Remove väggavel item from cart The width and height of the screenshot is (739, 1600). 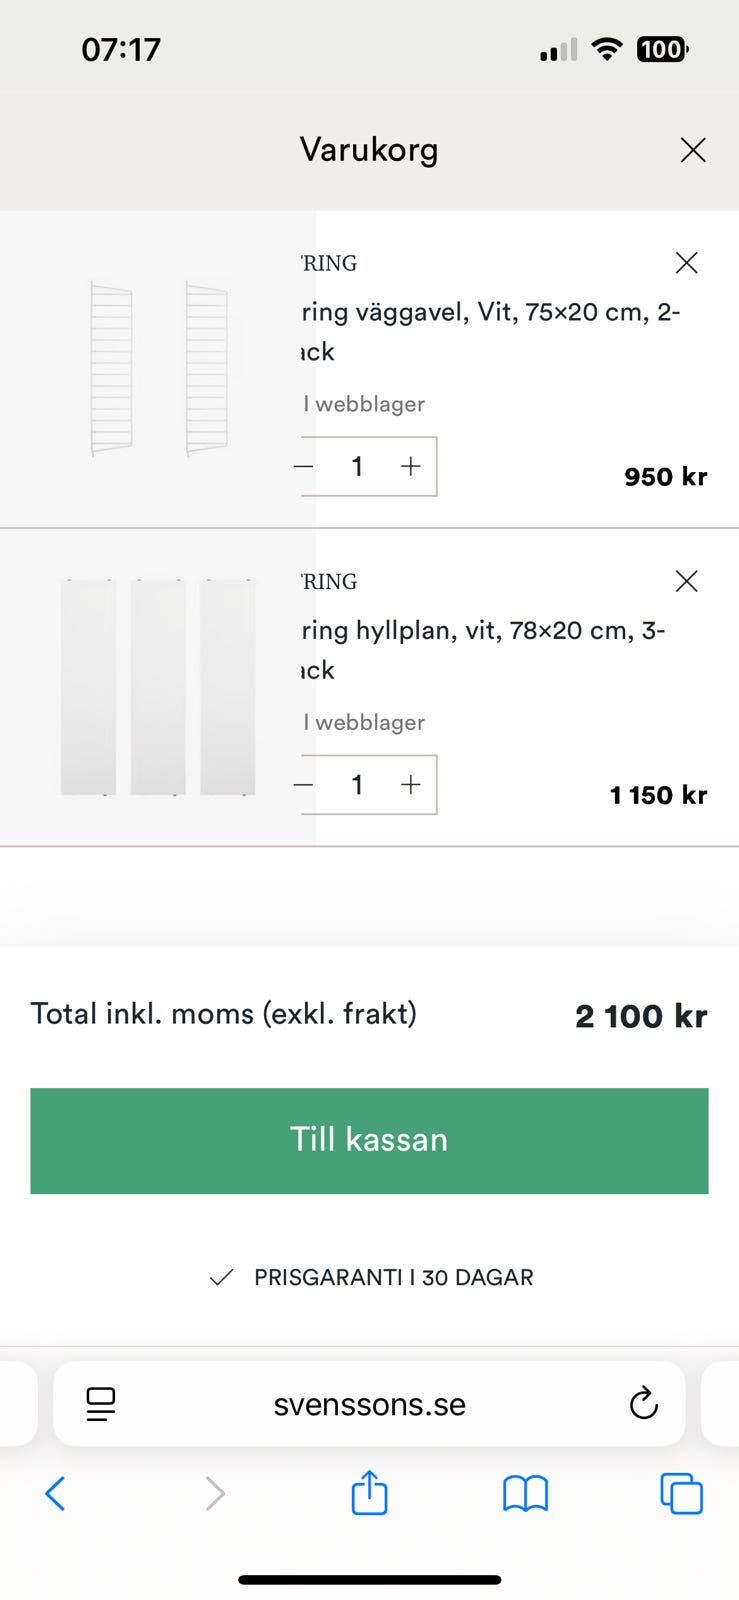(x=686, y=263)
